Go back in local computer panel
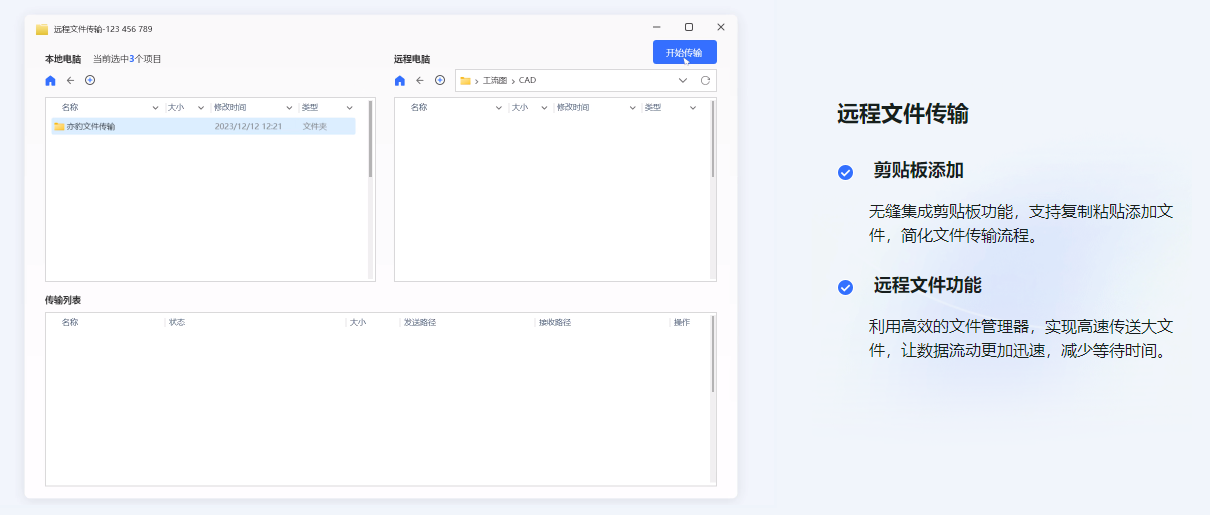The height and width of the screenshot is (515, 1210). click(x=70, y=80)
